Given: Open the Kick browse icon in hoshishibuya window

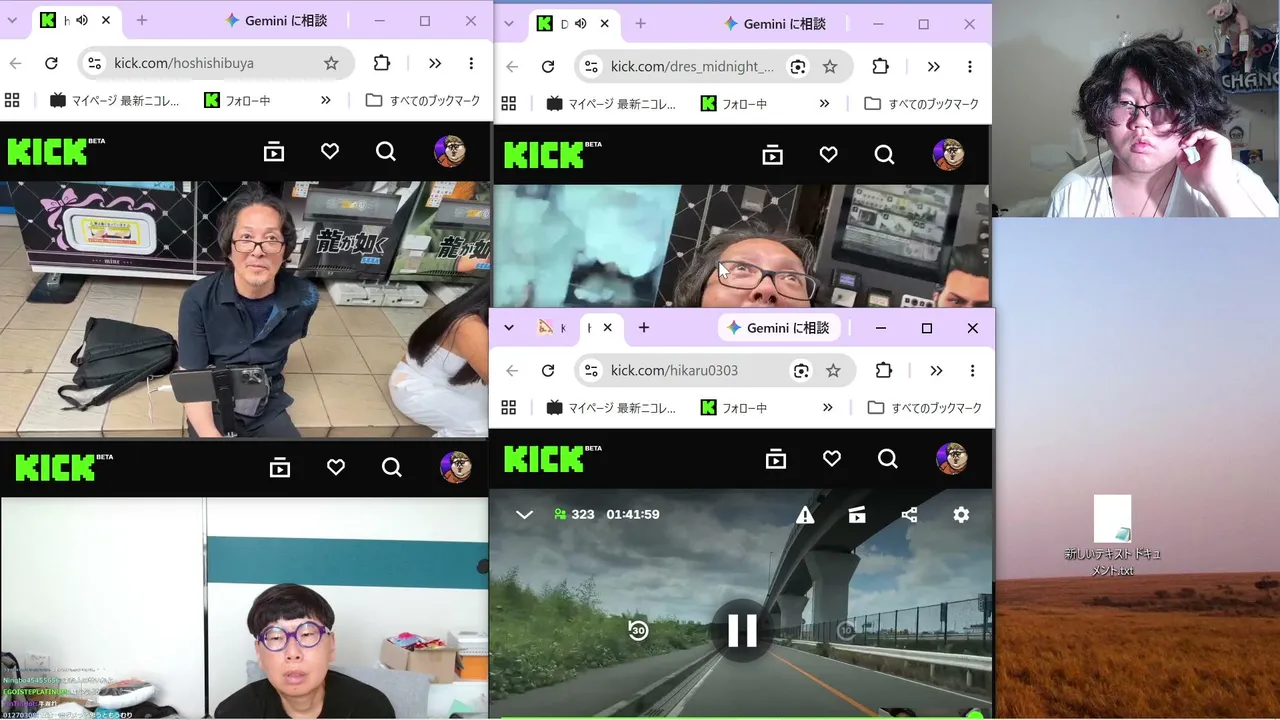Looking at the screenshot, I should (274, 152).
